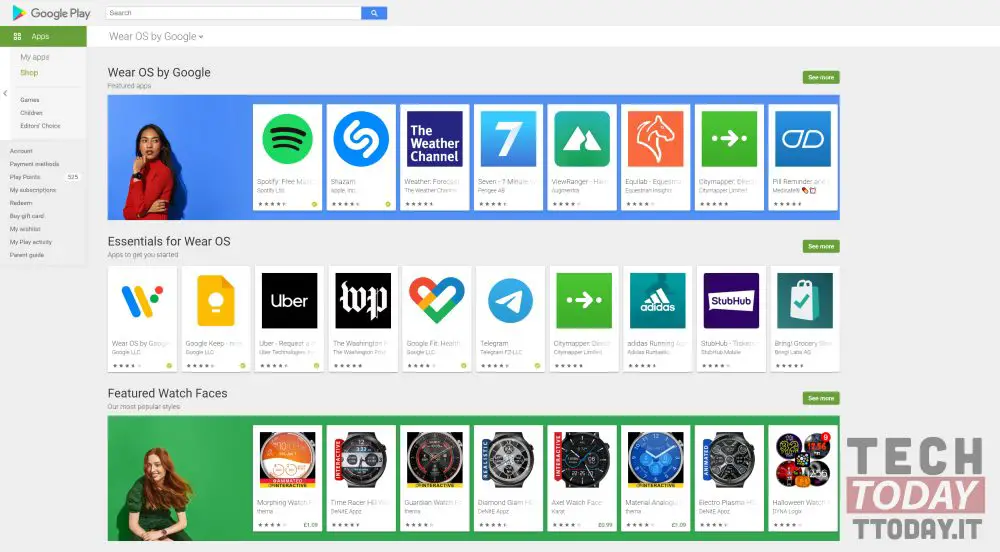Open Redeem link in sidebar
Screen dimensions: 1000x552
click(x=21, y=203)
